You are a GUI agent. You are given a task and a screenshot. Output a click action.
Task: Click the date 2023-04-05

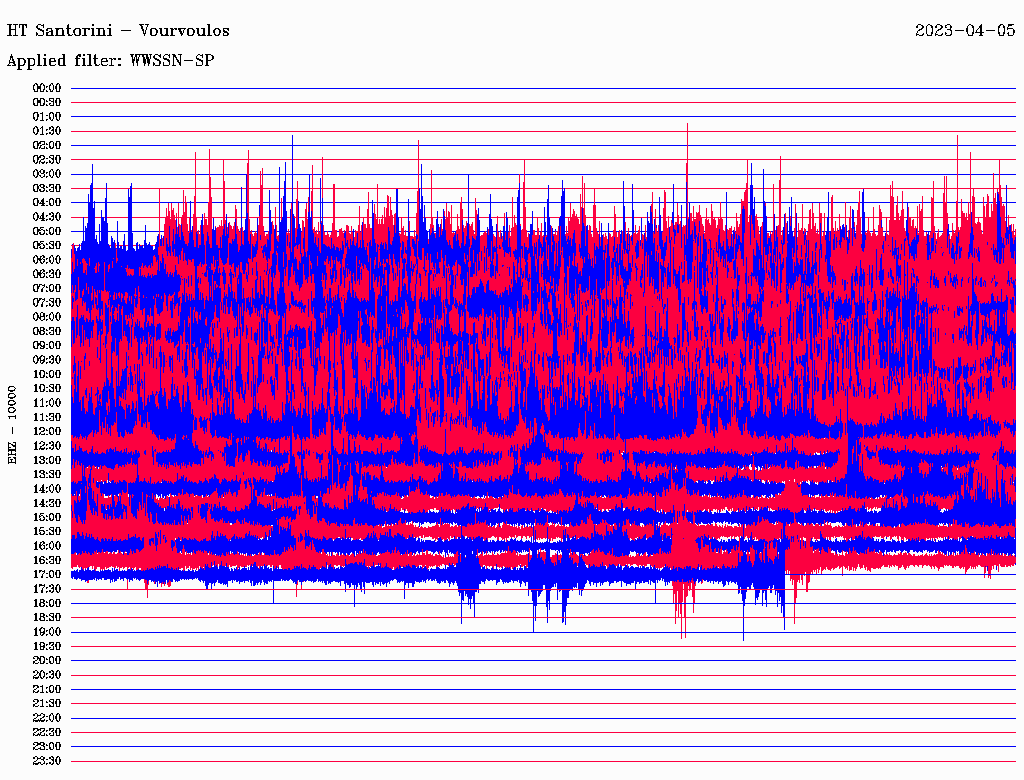tap(965, 31)
